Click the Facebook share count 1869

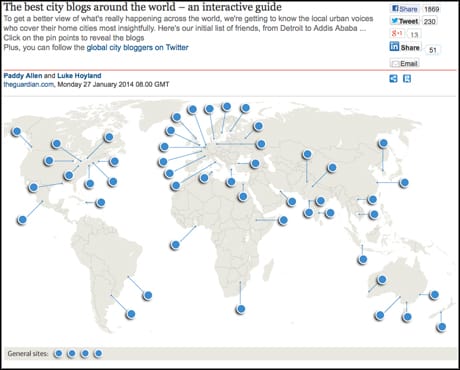point(431,9)
